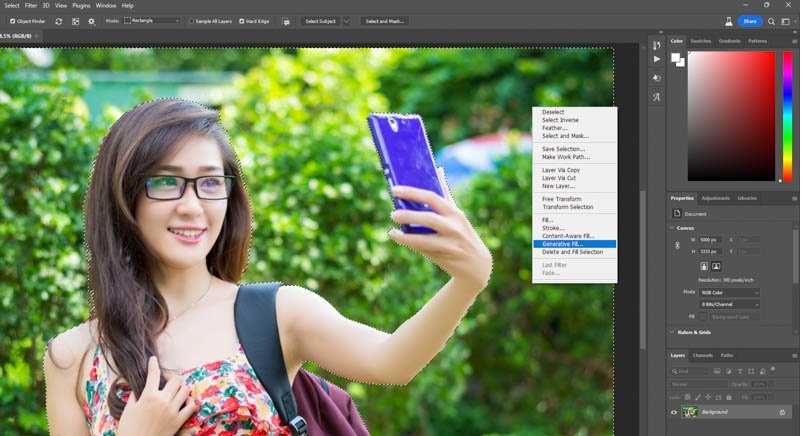Click the play Actions panel icon
This screenshot has height=436, width=802.
656,60
